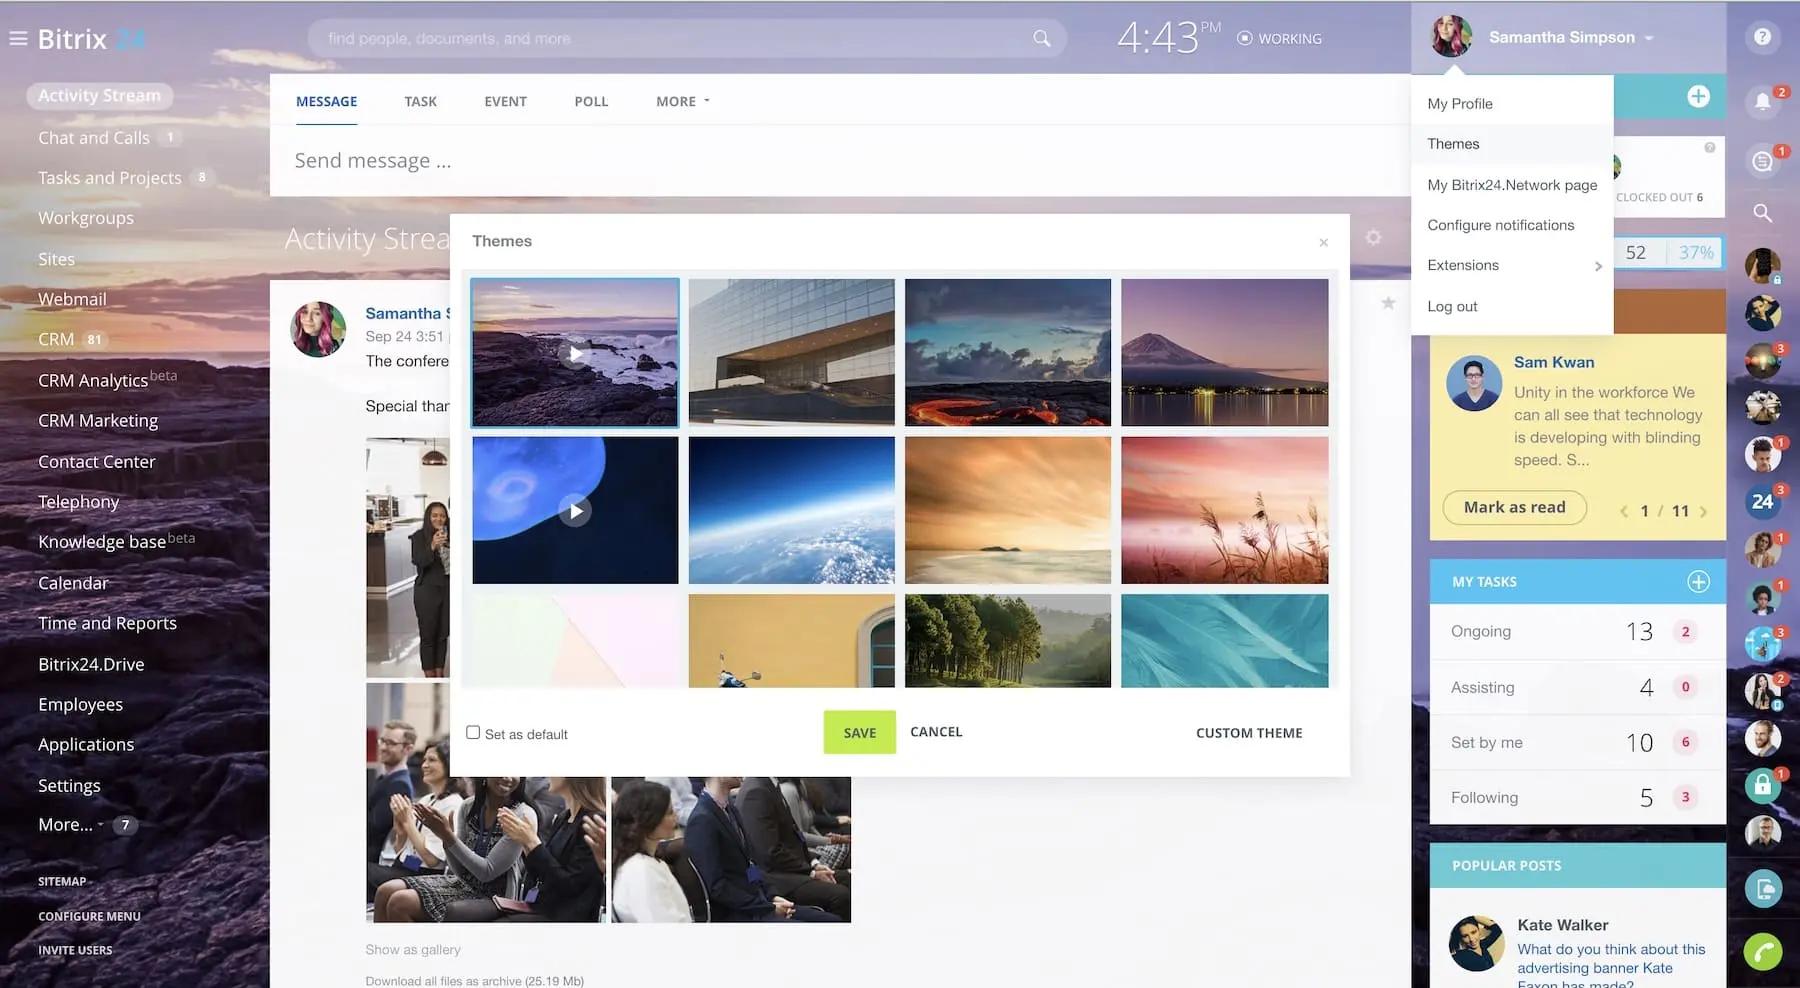Open the notifications bell icon
1800x988 pixels.
coord(1762,101)
